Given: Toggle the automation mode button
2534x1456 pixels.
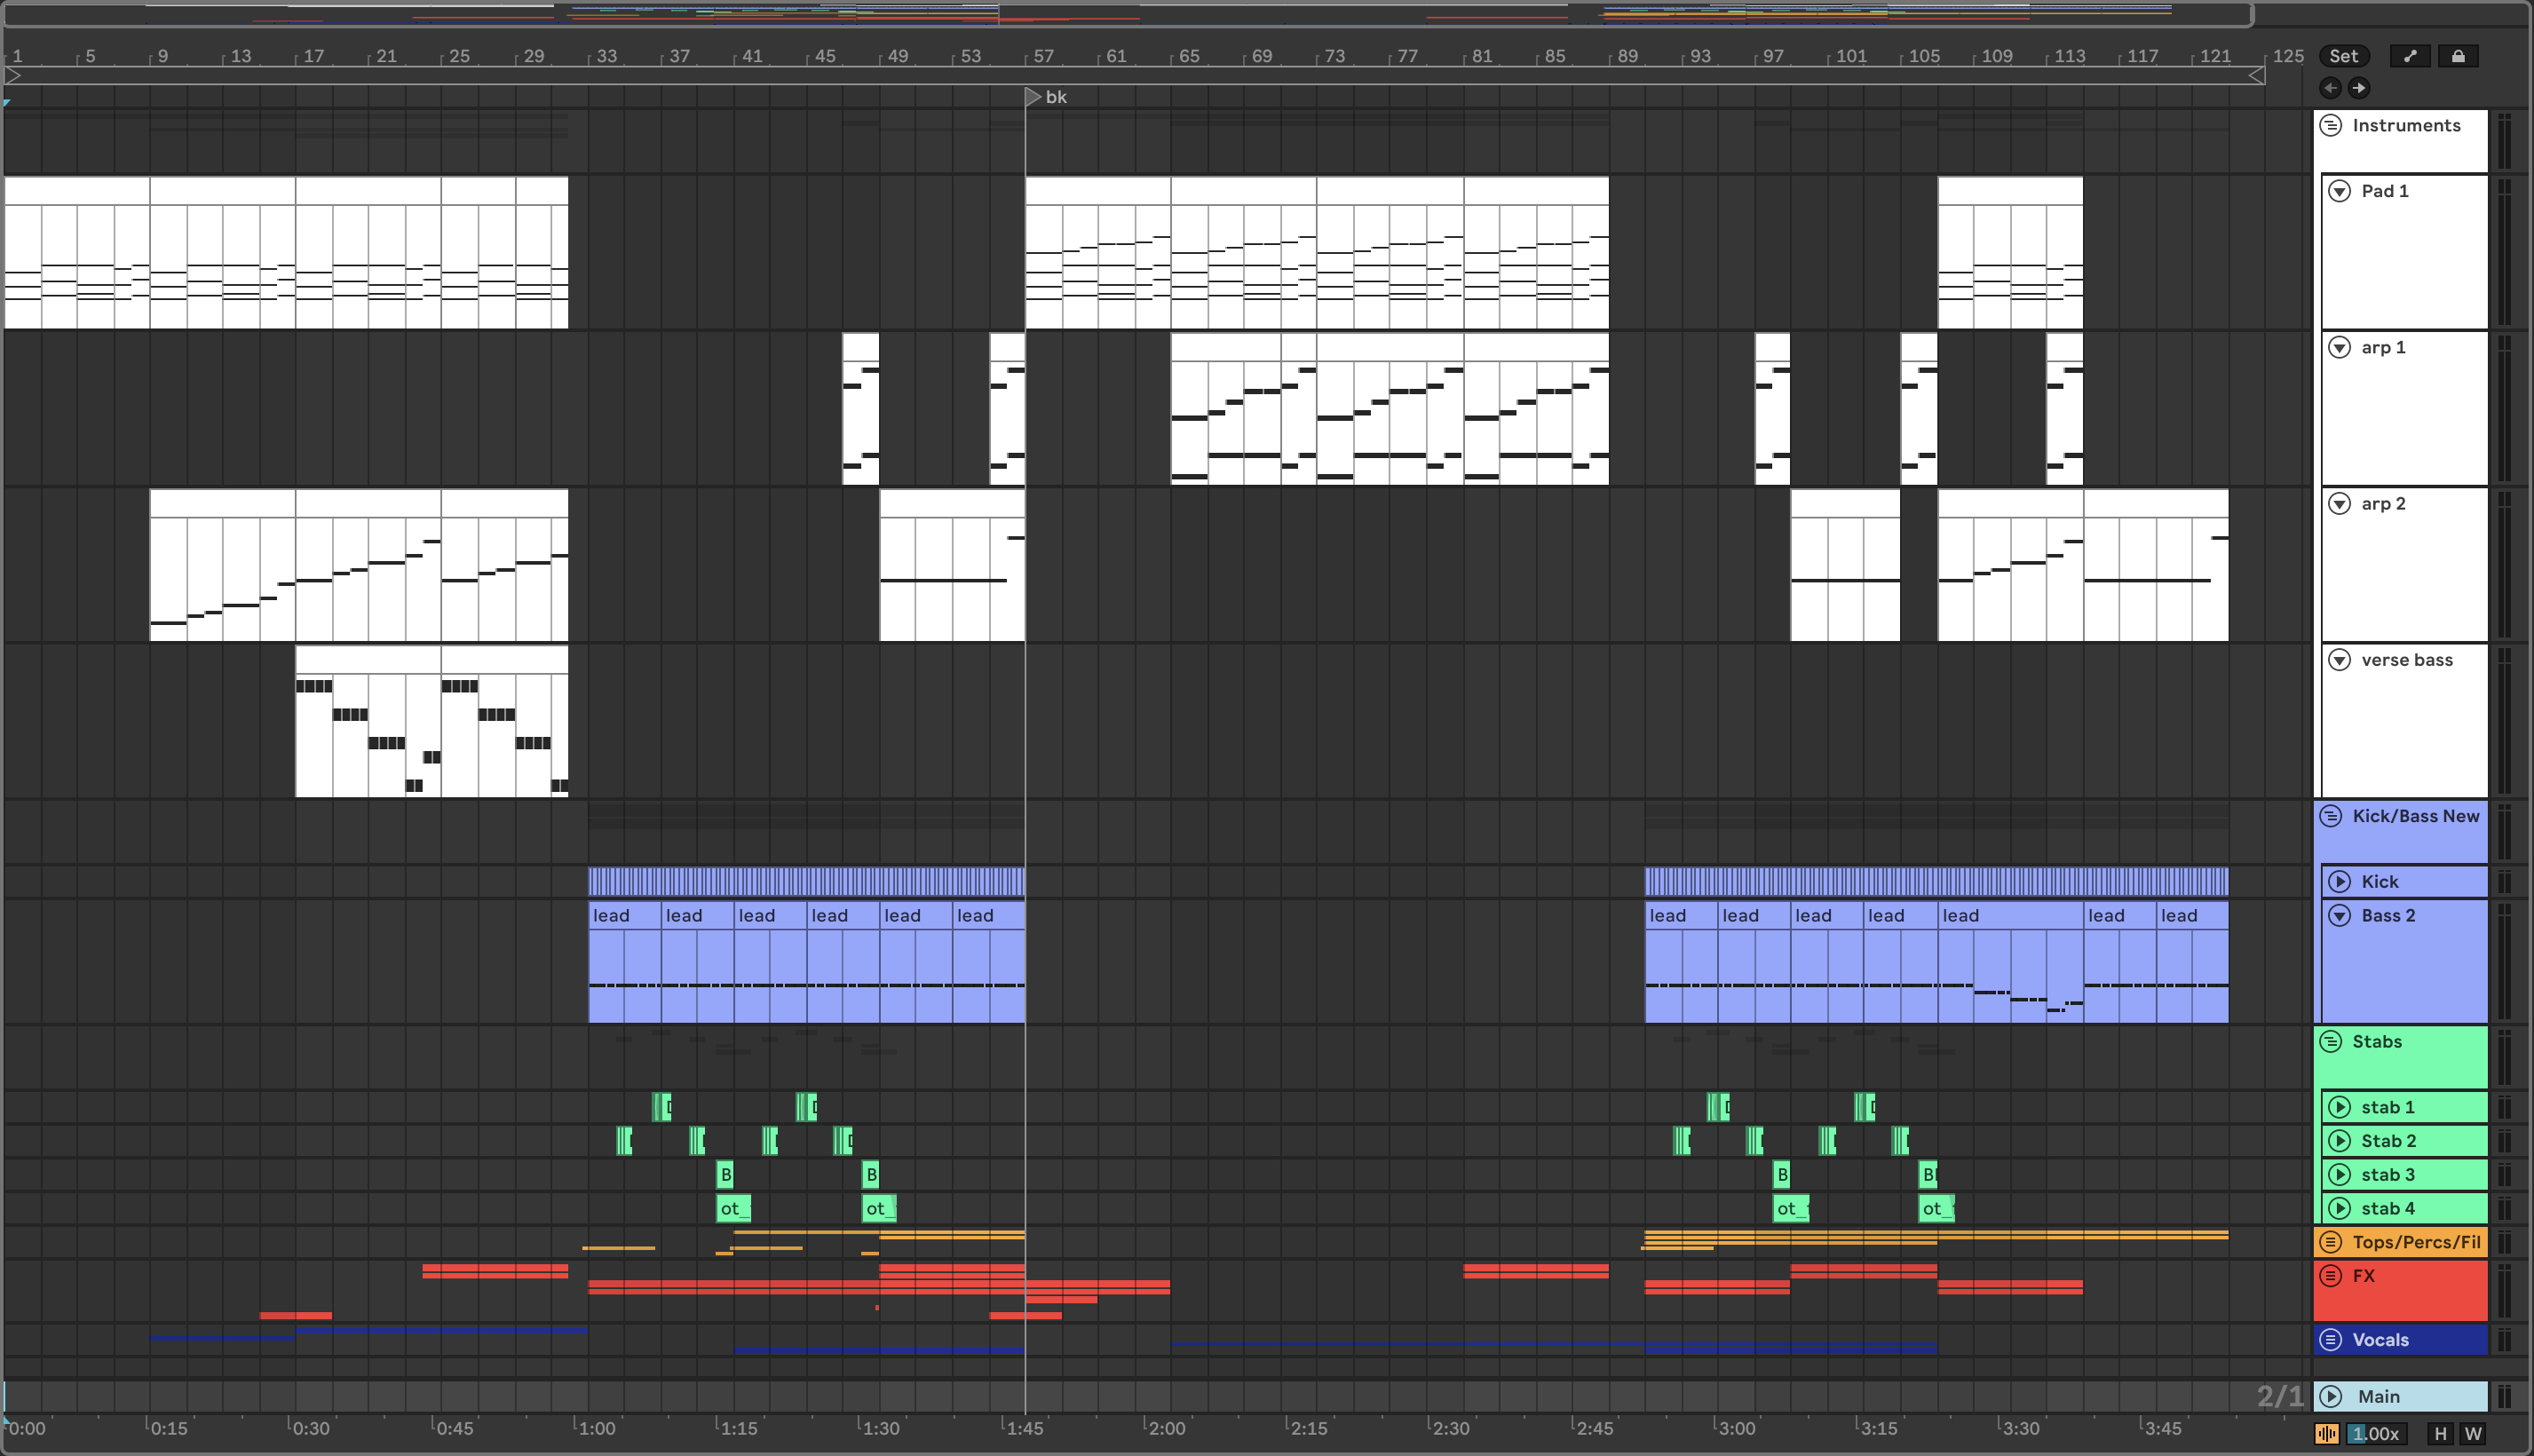Looking at the screenshot, I should [2410, 56].
